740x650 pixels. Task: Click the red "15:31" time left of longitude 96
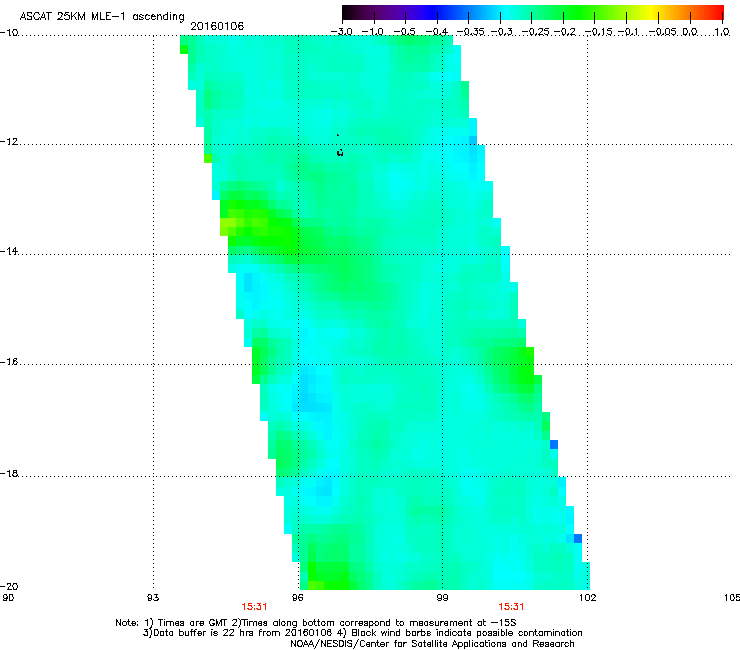tap(254, 607)
